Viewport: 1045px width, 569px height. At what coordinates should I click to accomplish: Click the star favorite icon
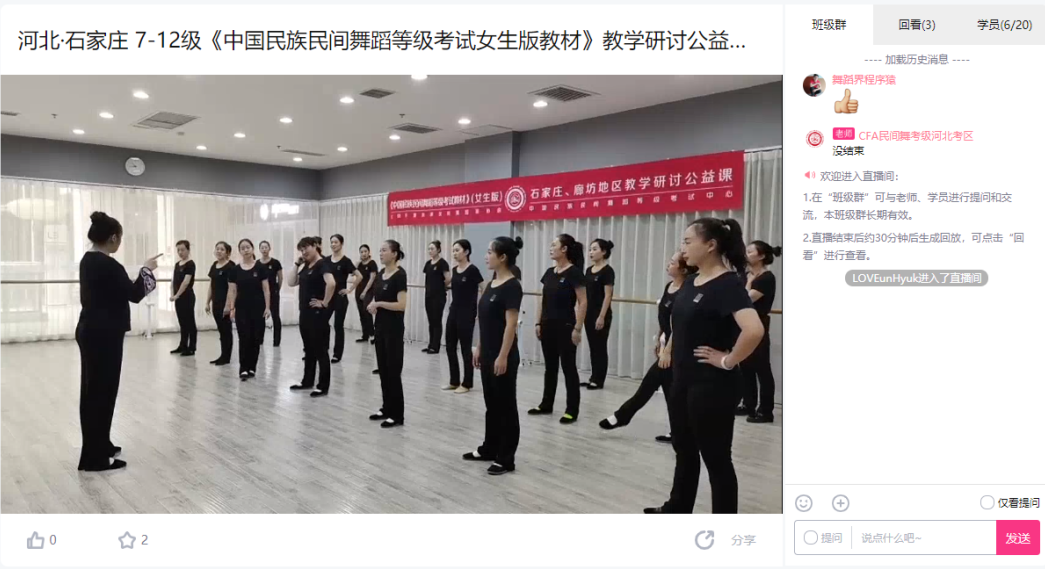(127, 540)
